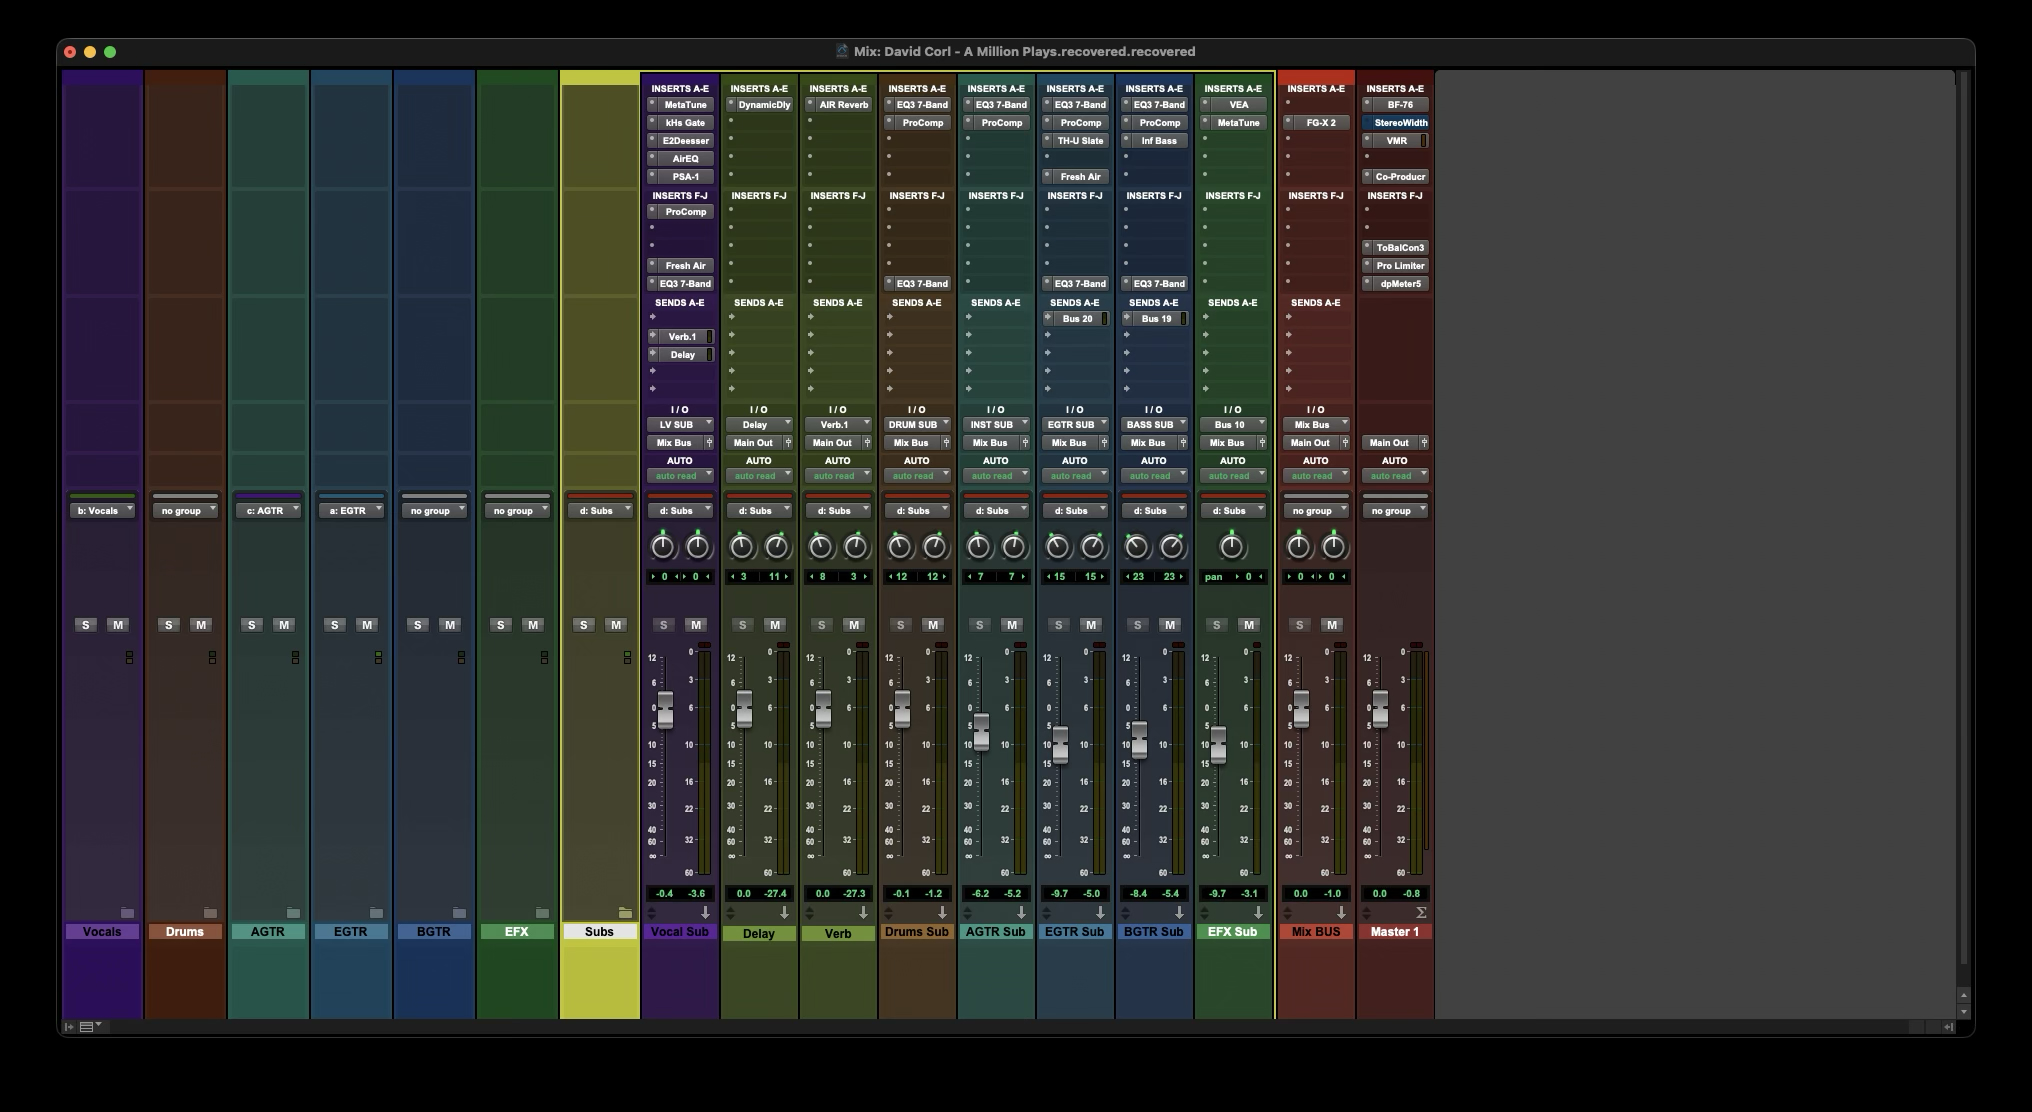Open output window arrow on Vocal Sub
Image resolution: width=2032 pixels, height=1112 pixels.
pyautogui.click(x=705, y=913)
